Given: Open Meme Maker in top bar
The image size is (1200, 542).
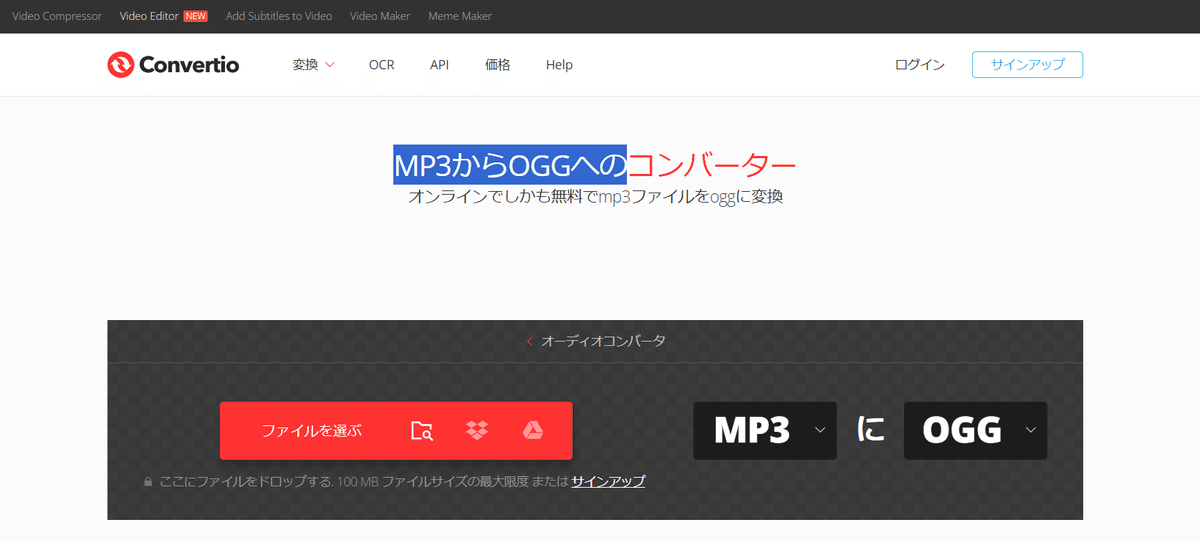Looking at the screenshot, I should tap(460, 16).
